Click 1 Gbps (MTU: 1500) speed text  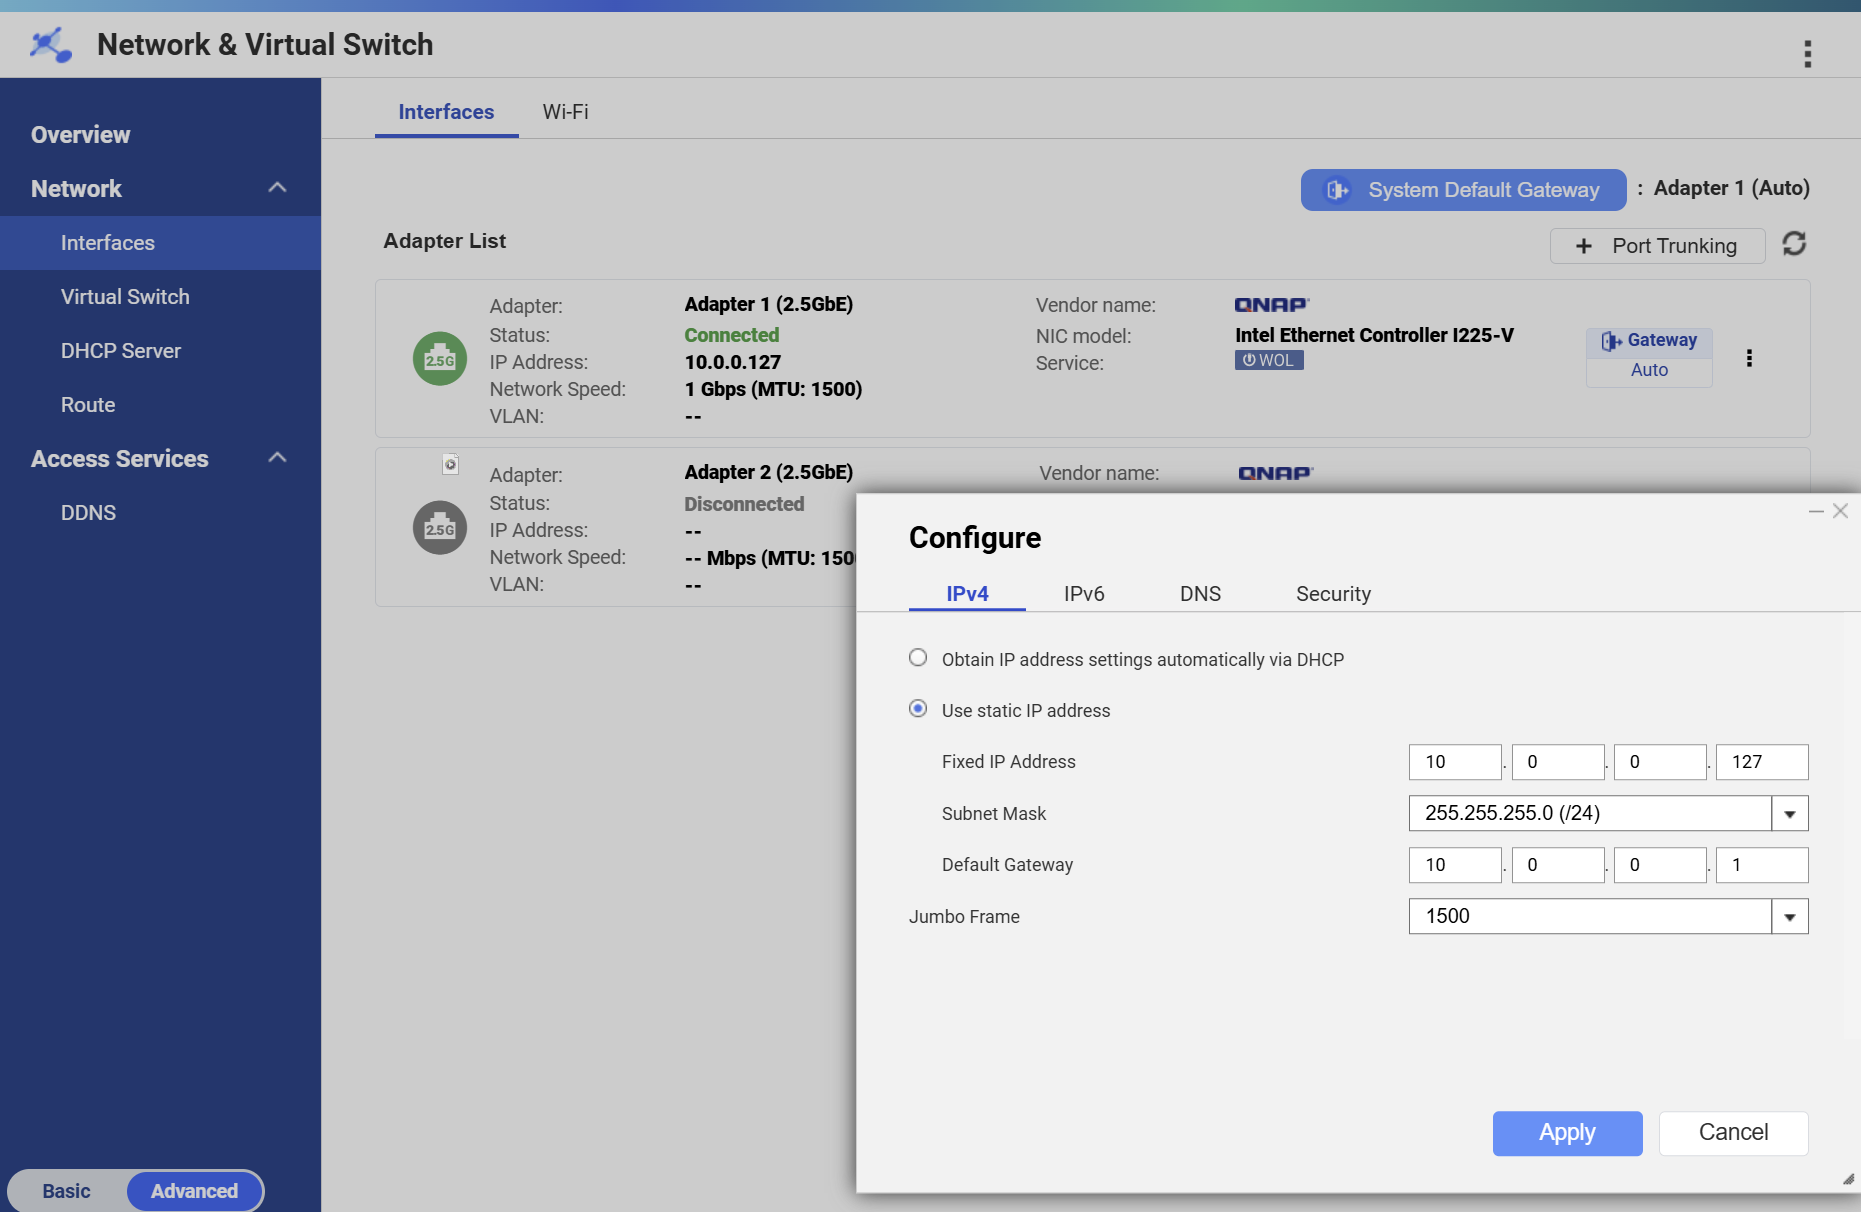click(x=773, y=389)
